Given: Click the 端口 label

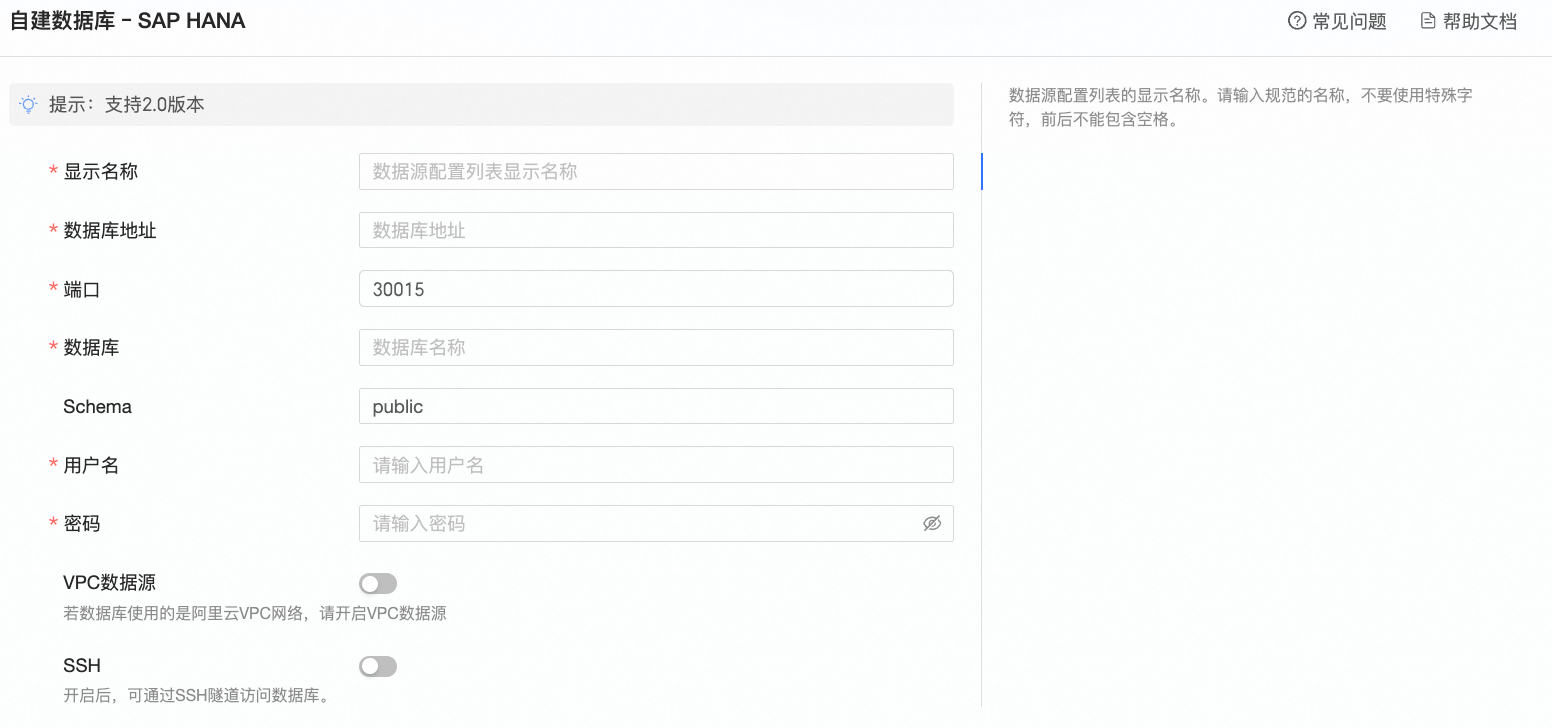Looking at the screenshot, I should point(82,289).
